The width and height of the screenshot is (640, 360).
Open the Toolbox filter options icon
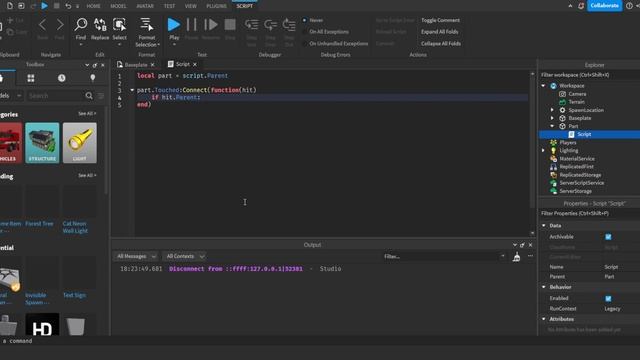point(101,96)
